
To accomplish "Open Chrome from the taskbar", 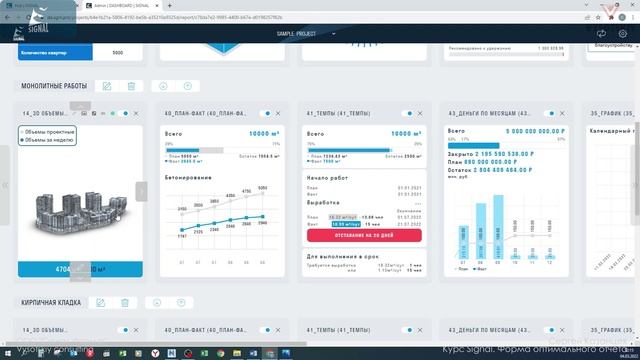I will [220, 353].
